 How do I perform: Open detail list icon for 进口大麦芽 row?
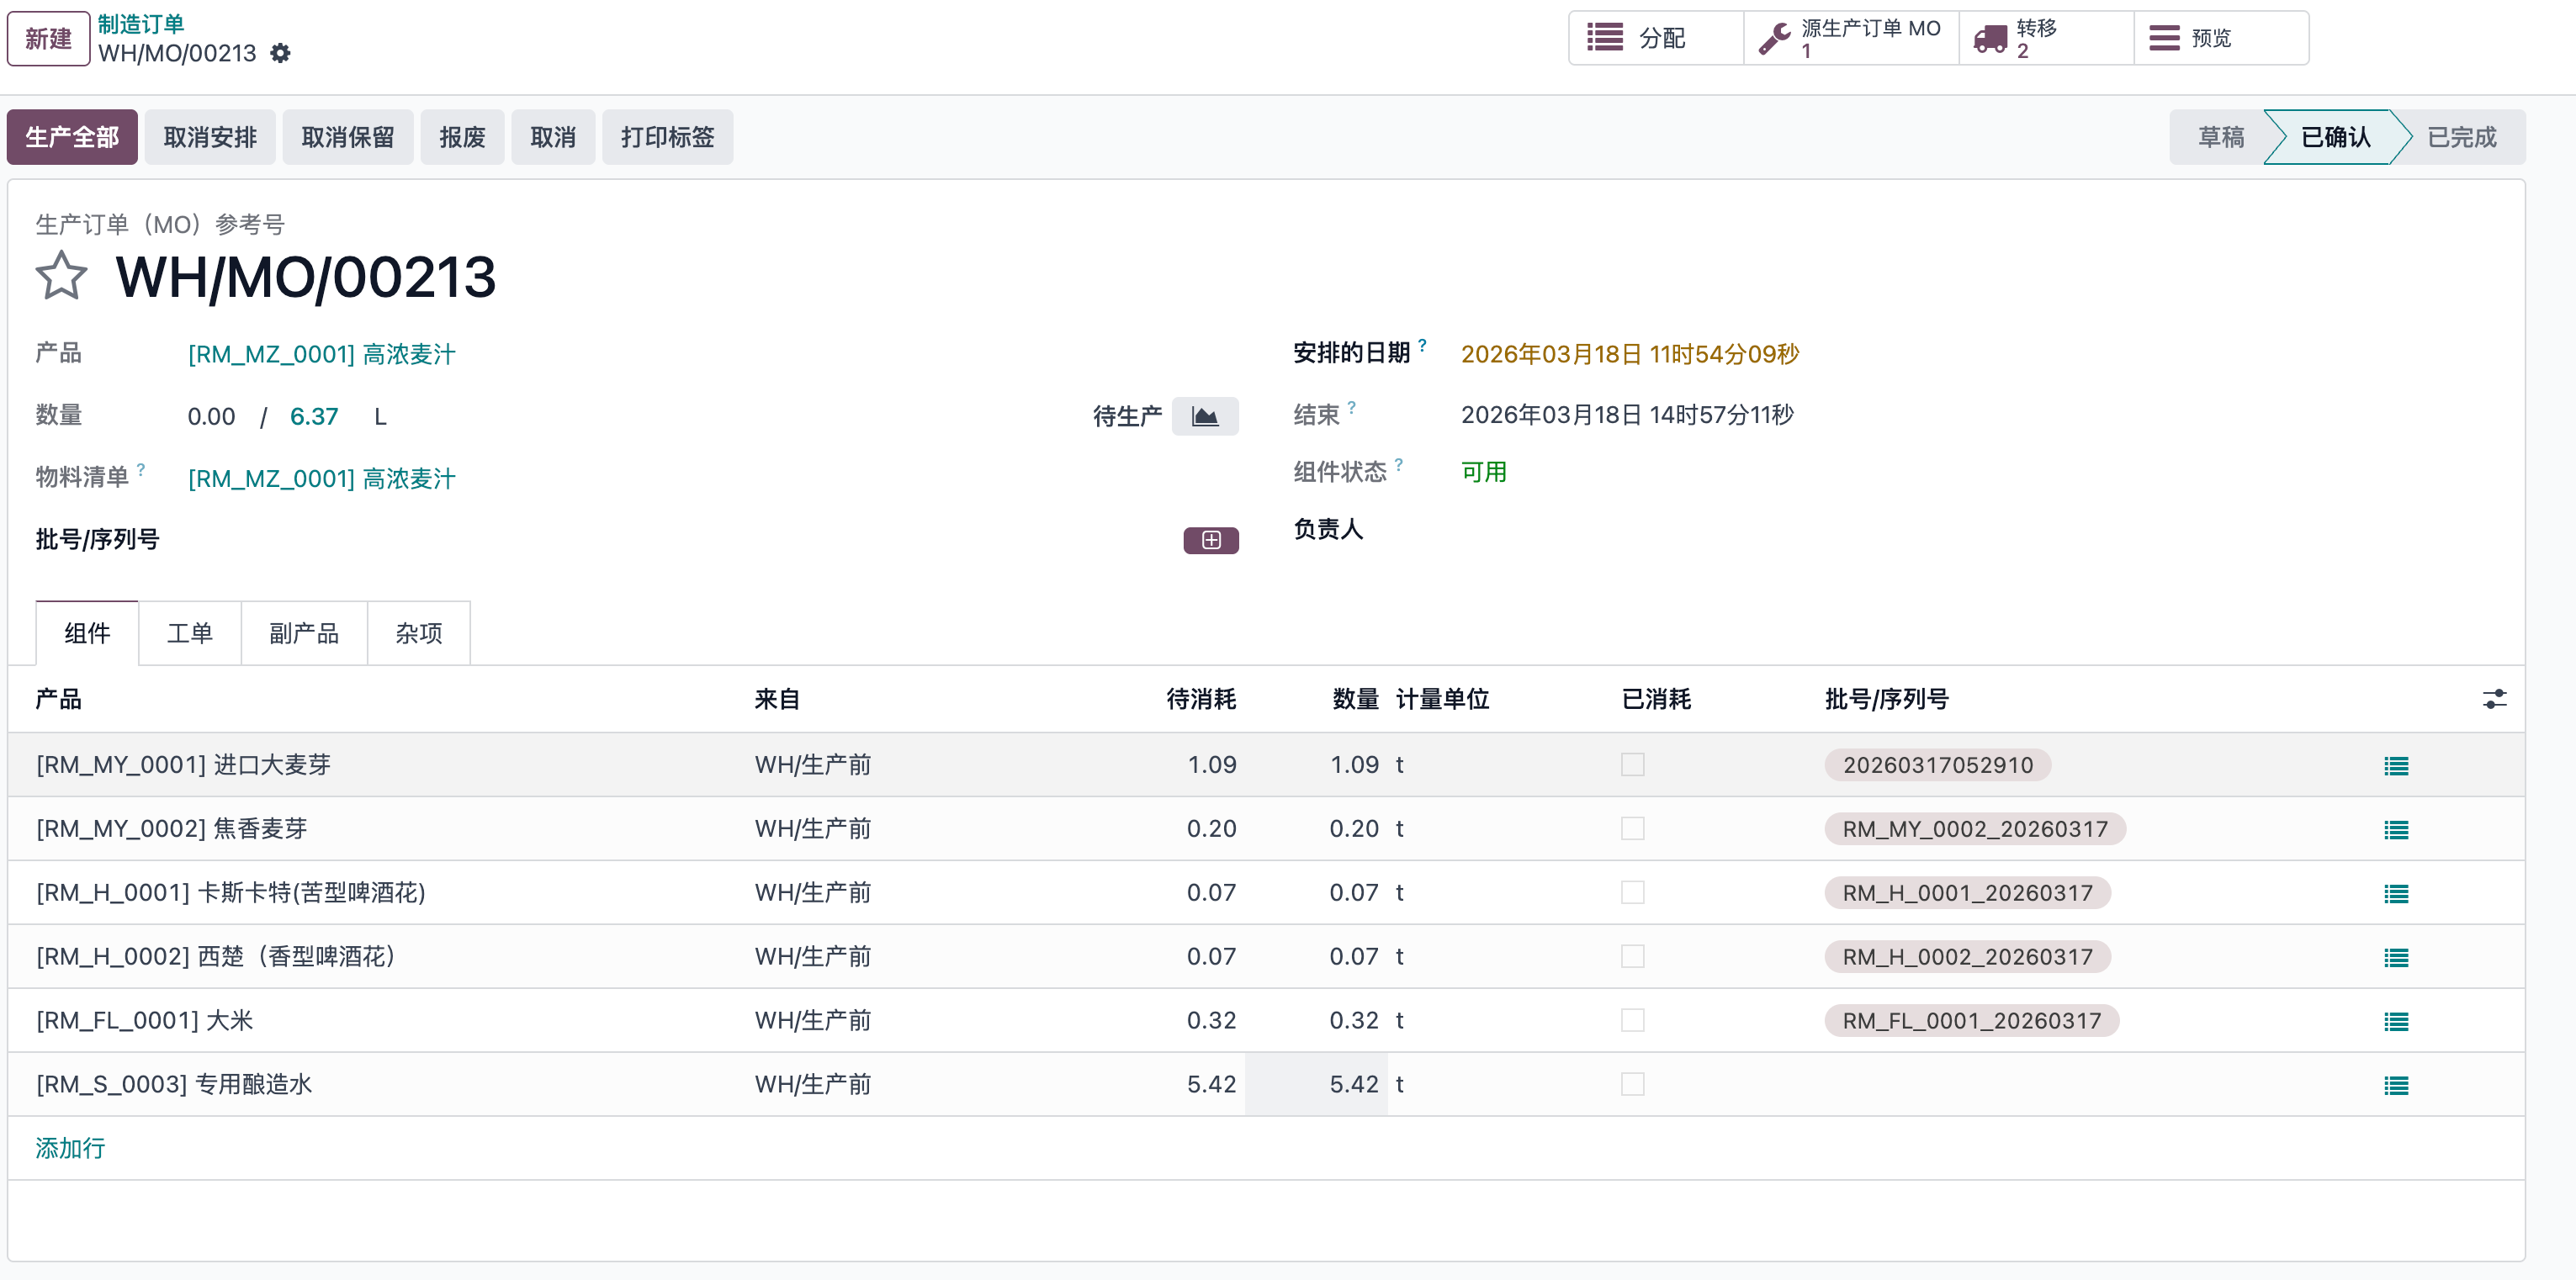[2396, 766]
